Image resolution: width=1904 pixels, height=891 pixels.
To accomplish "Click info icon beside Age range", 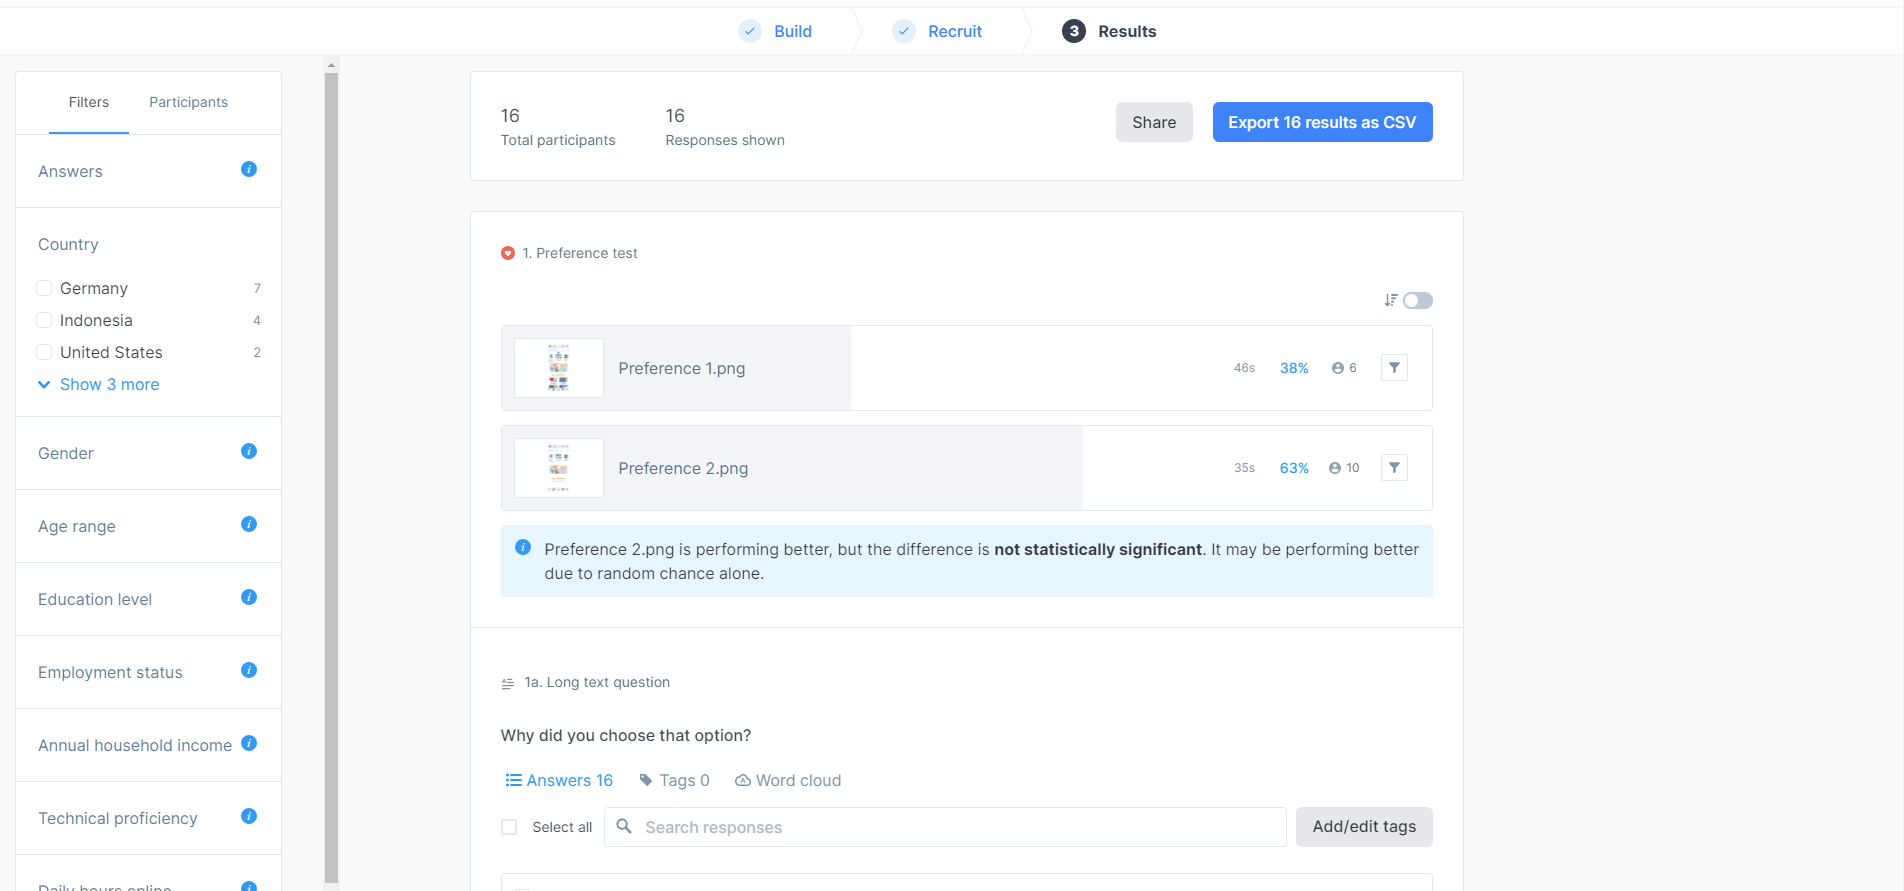I will pyautogui.click(x=249, y=525).
